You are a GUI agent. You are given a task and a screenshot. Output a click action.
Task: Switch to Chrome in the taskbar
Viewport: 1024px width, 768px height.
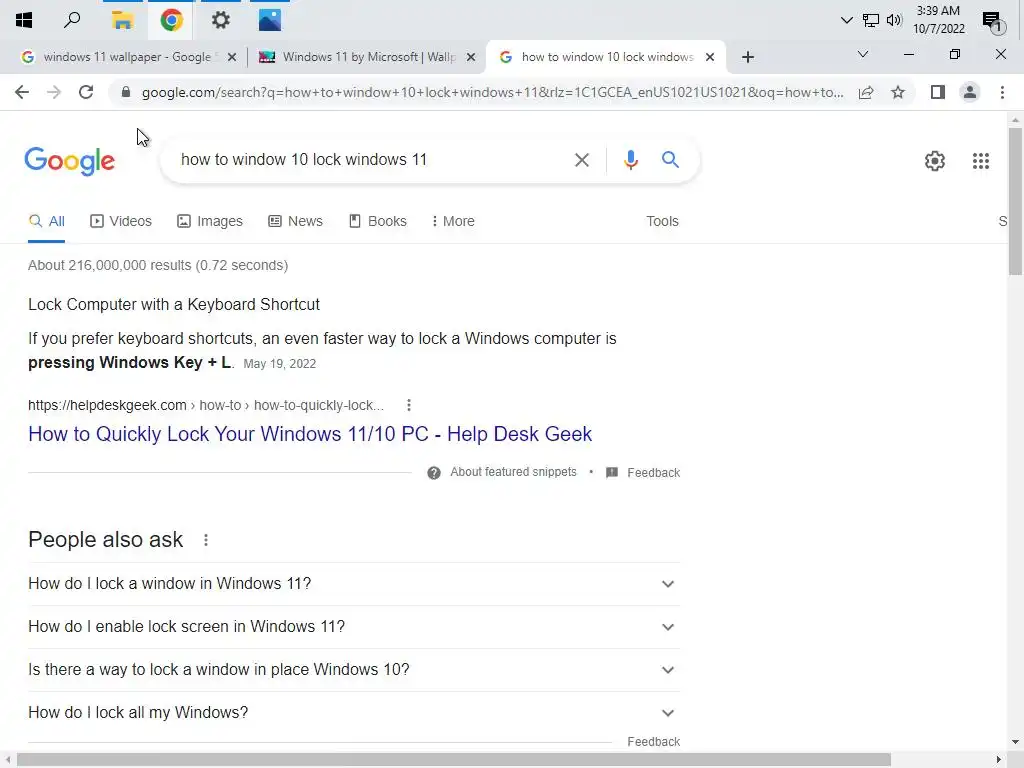pos(172,20)
